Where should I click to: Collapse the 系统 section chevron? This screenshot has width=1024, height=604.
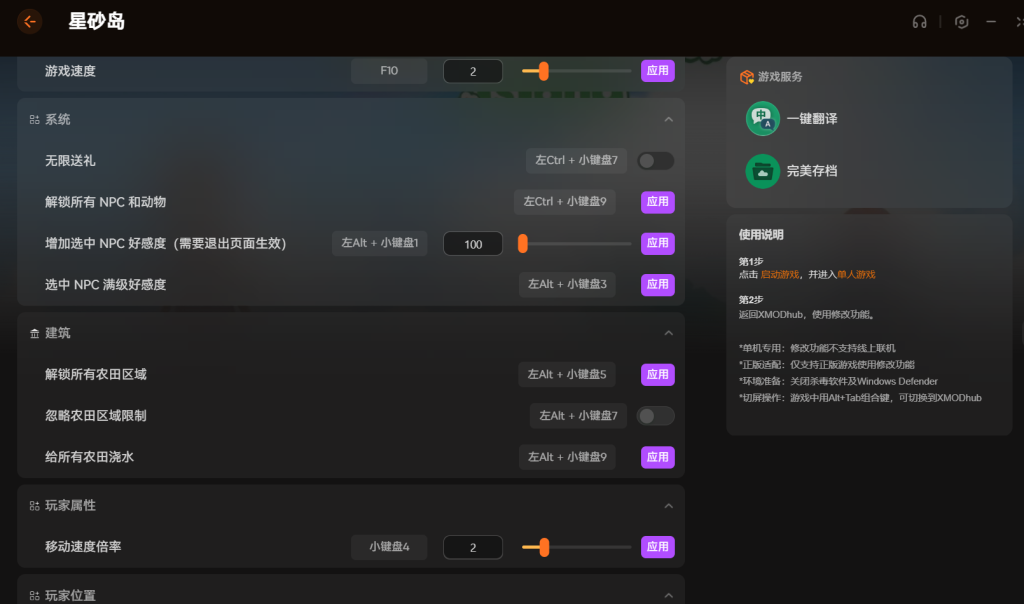(668, 120)
